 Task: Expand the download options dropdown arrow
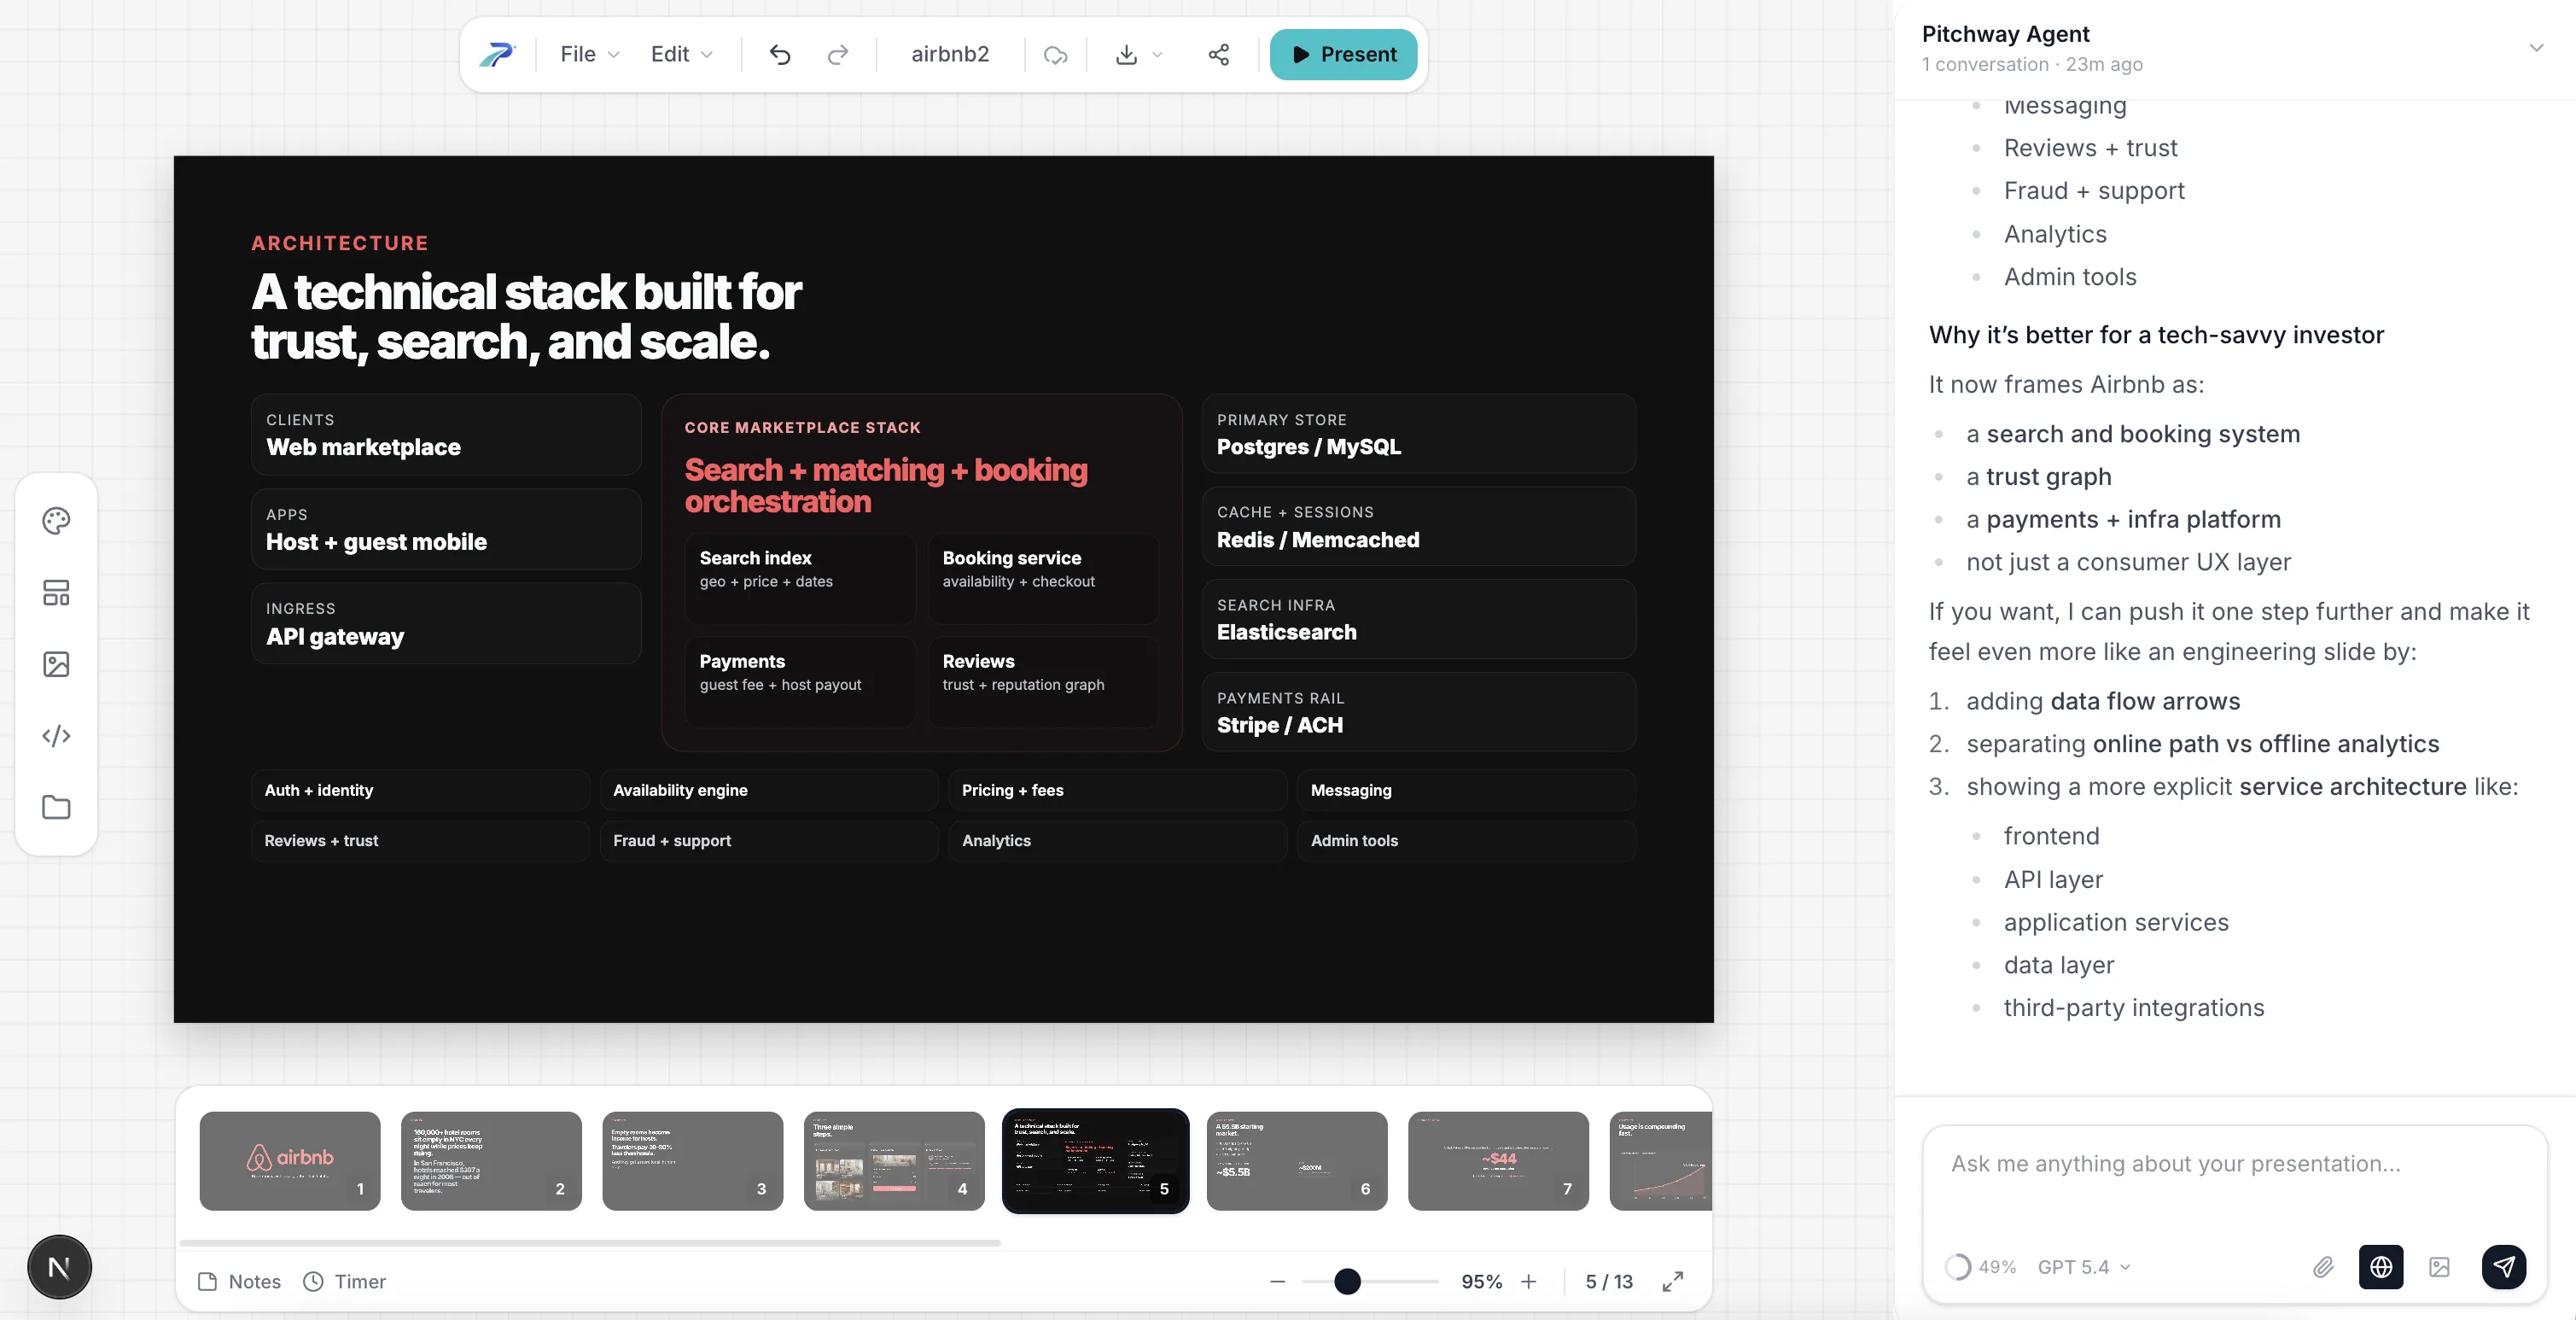point(1157,55)
